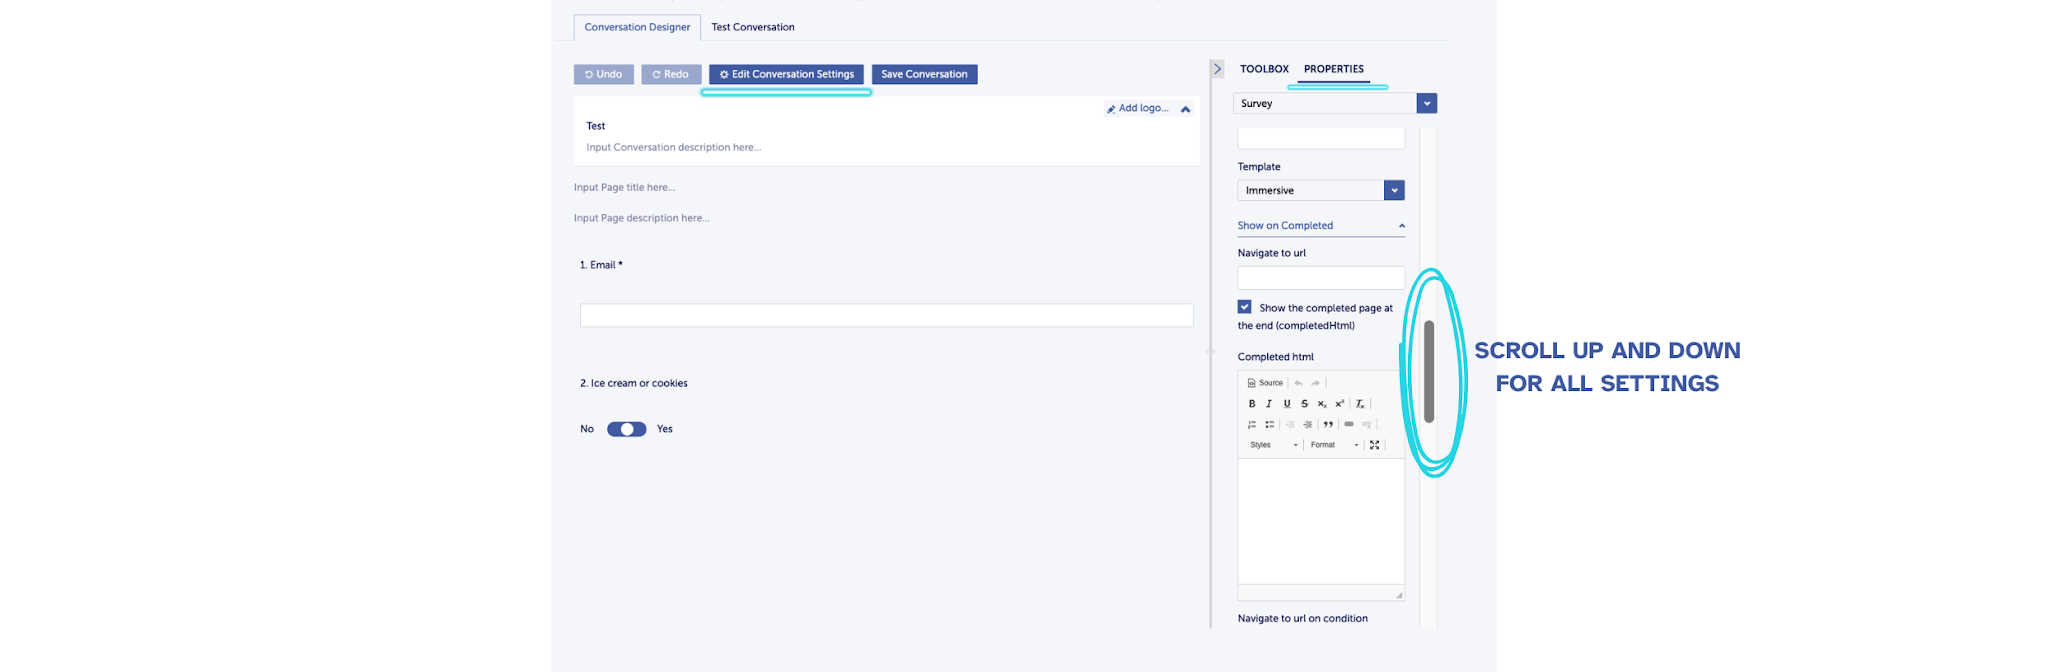
Task: Select the 1. Email question title
Action: [601, 265]
